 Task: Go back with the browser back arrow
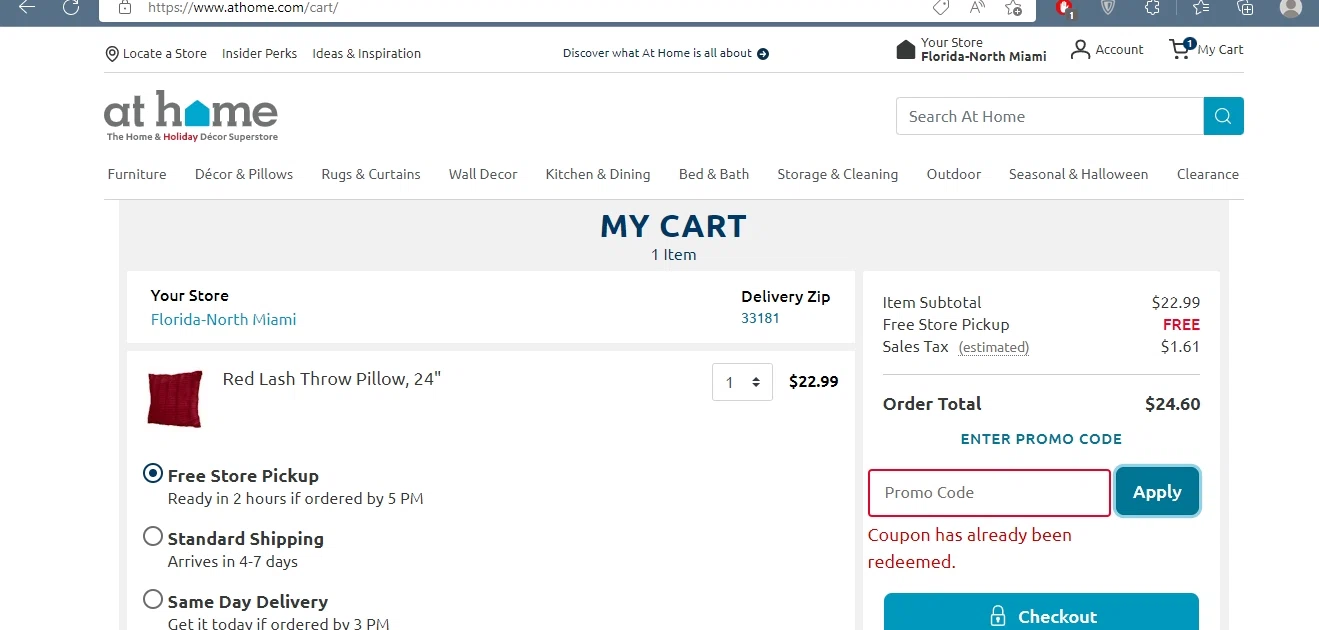27,7
